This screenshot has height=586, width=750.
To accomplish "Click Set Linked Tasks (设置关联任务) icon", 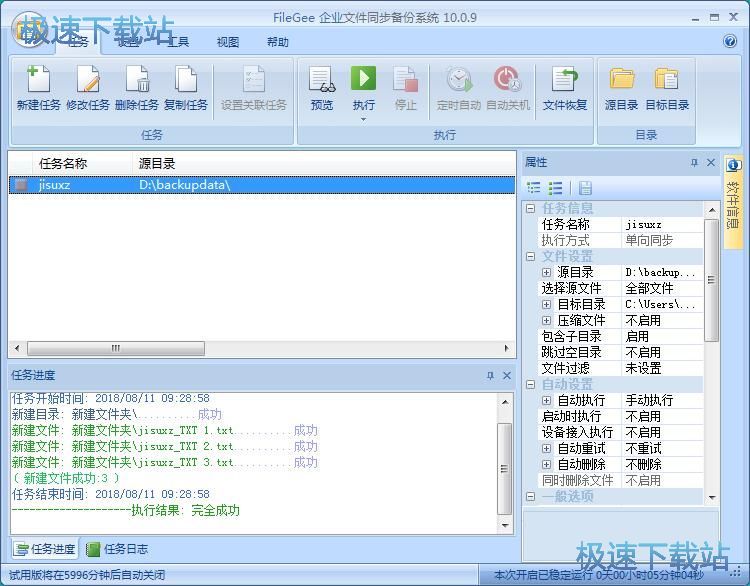I will 254,79.
